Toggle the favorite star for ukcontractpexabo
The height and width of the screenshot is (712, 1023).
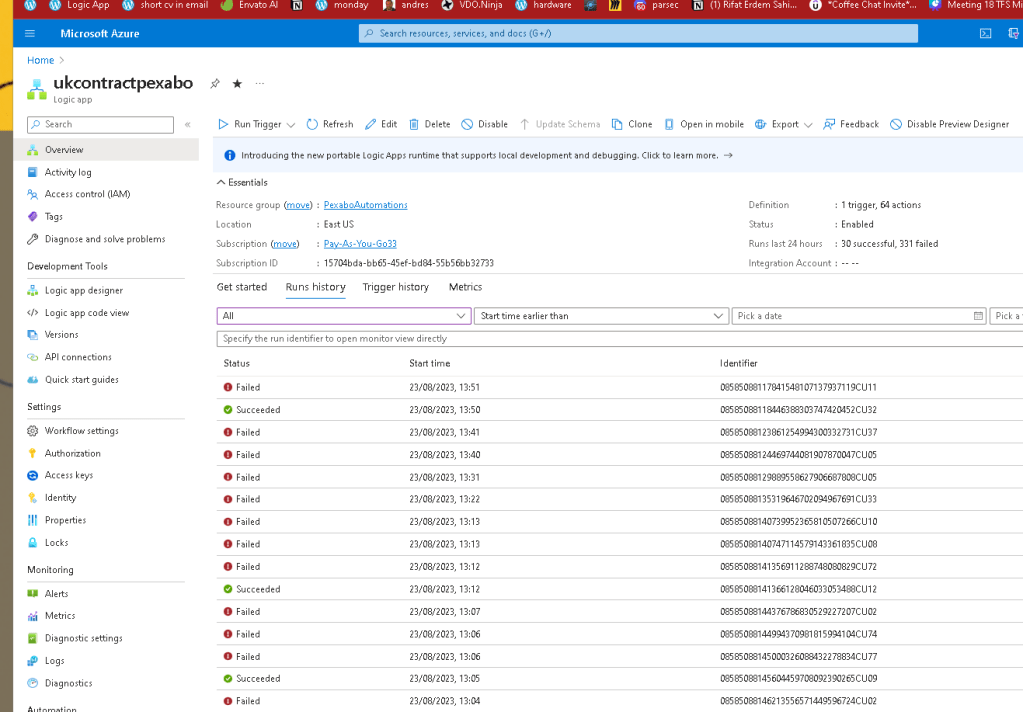237,84
